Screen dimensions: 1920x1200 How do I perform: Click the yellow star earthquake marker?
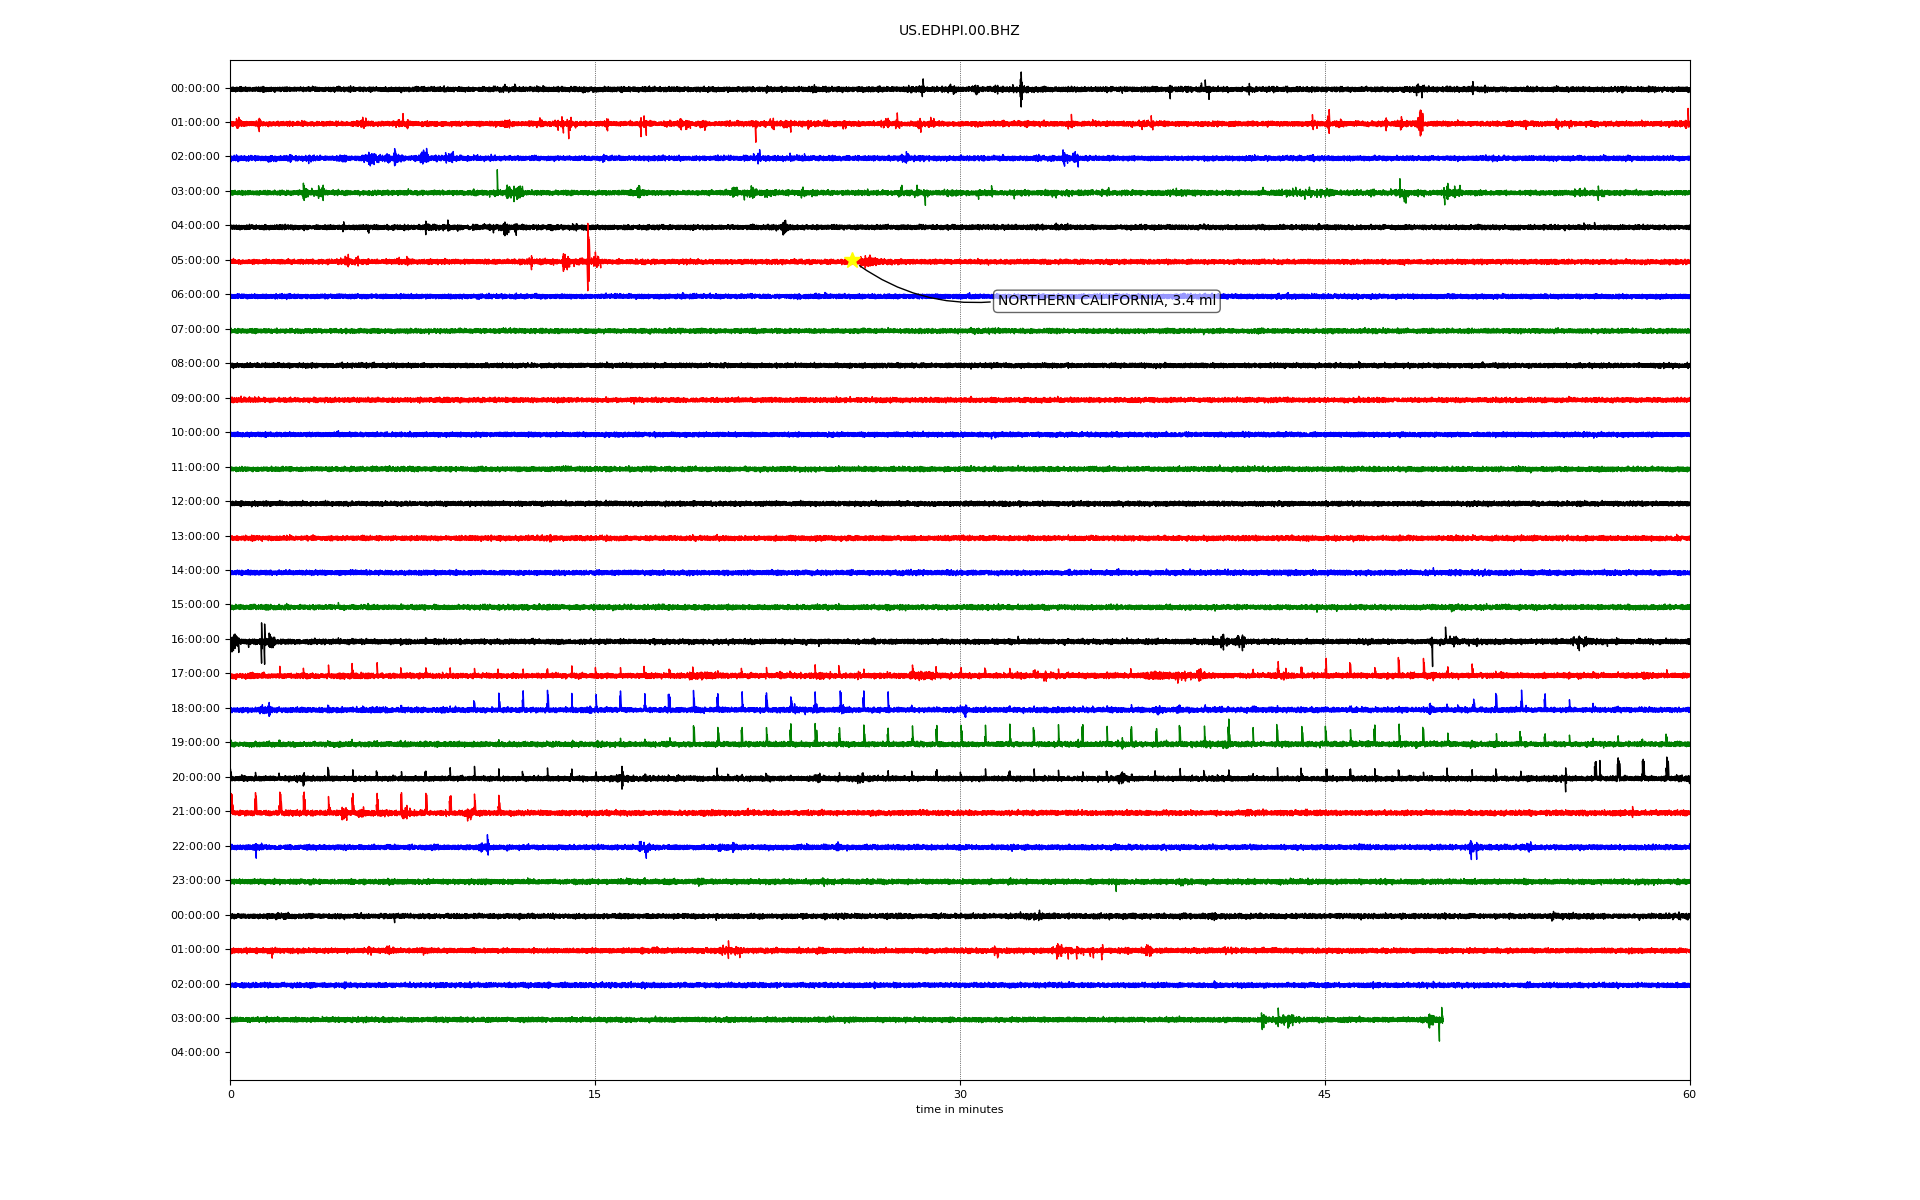click(852, 260)
